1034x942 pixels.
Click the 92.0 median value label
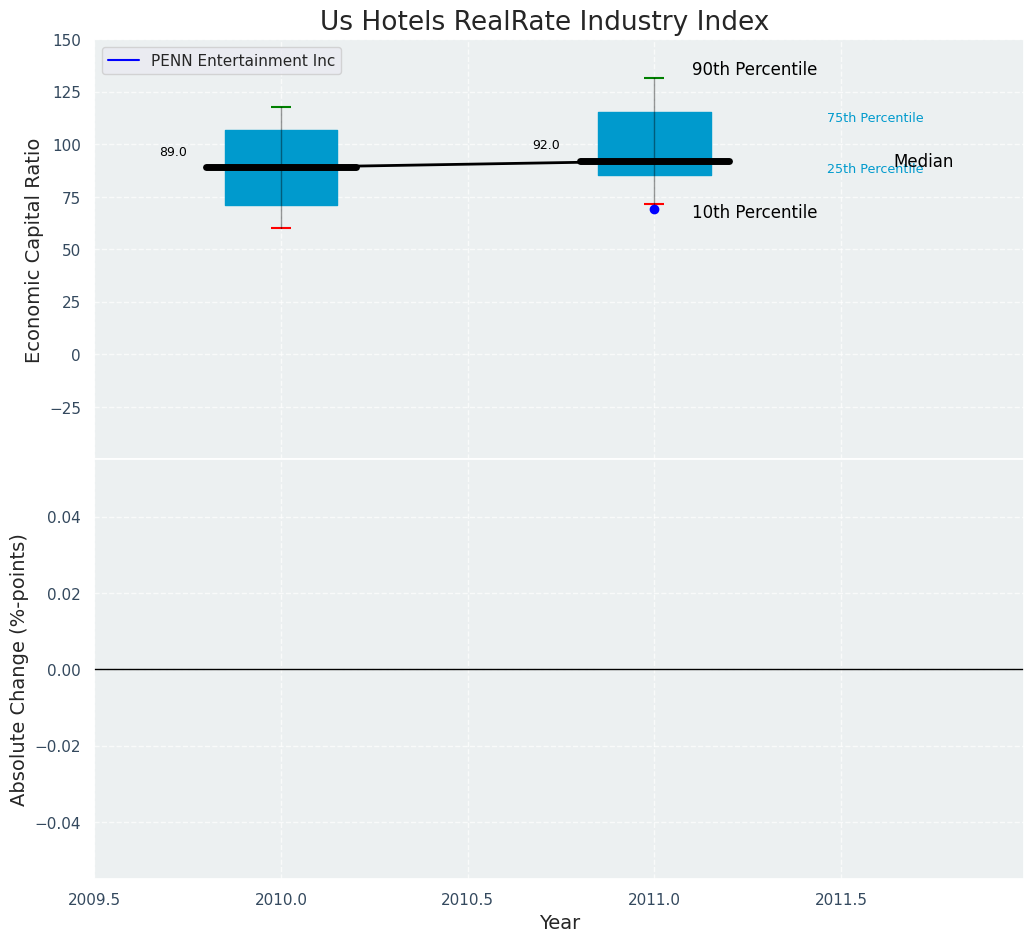546,145
